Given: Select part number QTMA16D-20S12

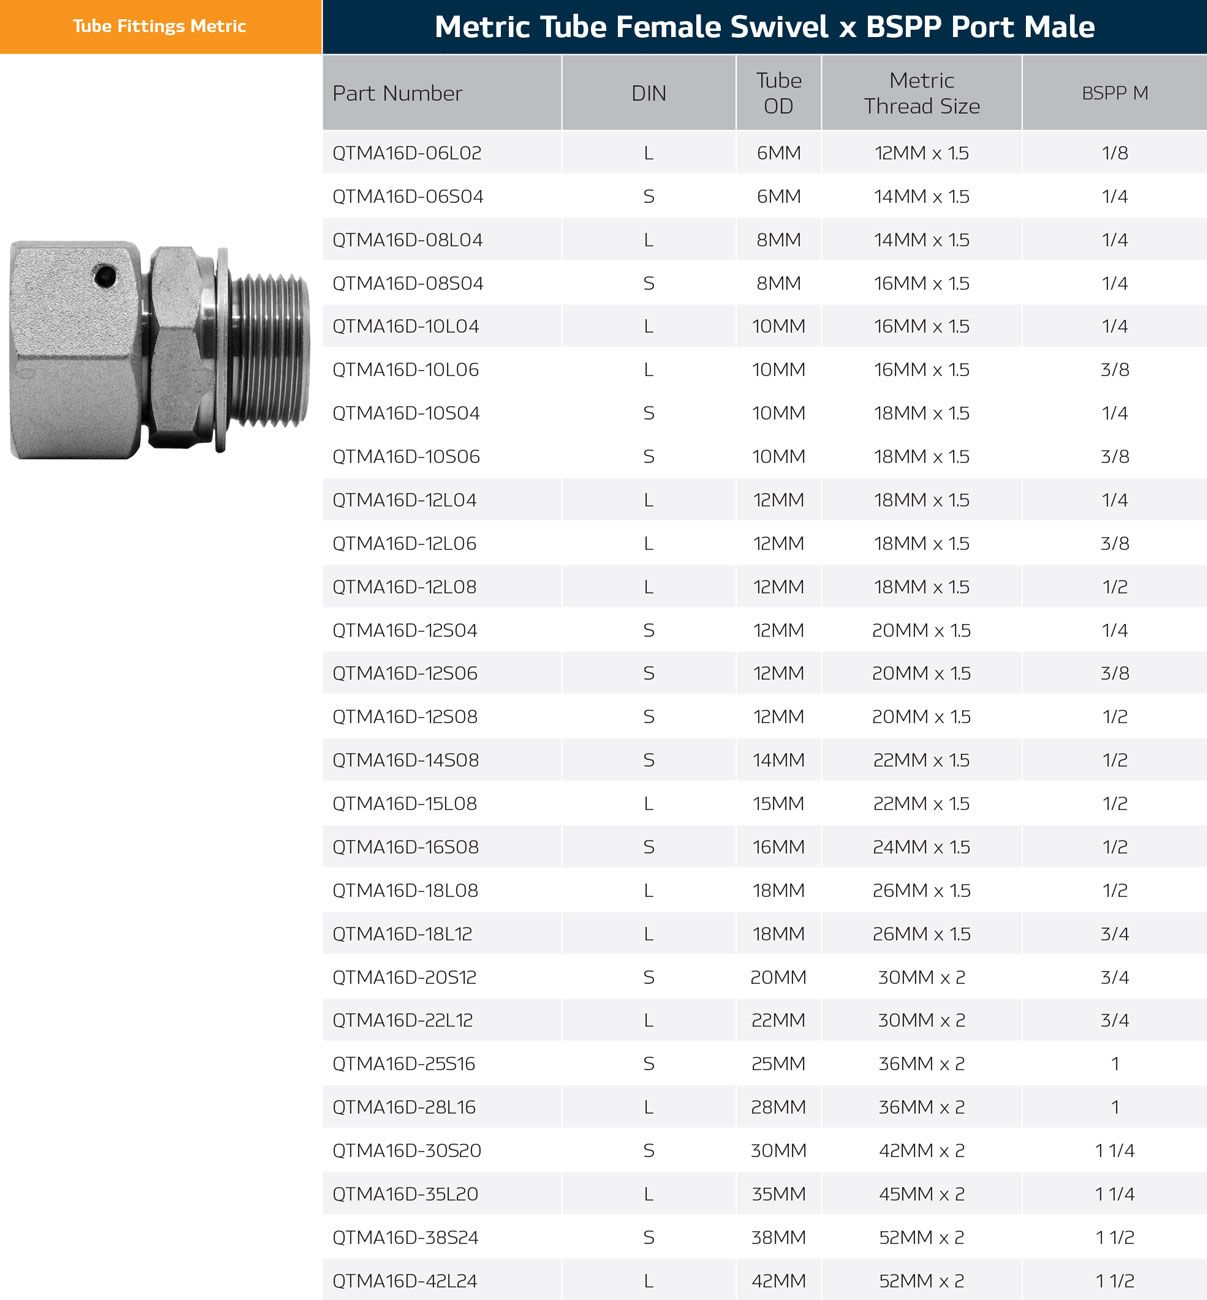Looking at the screenshot, I should 405,977.
